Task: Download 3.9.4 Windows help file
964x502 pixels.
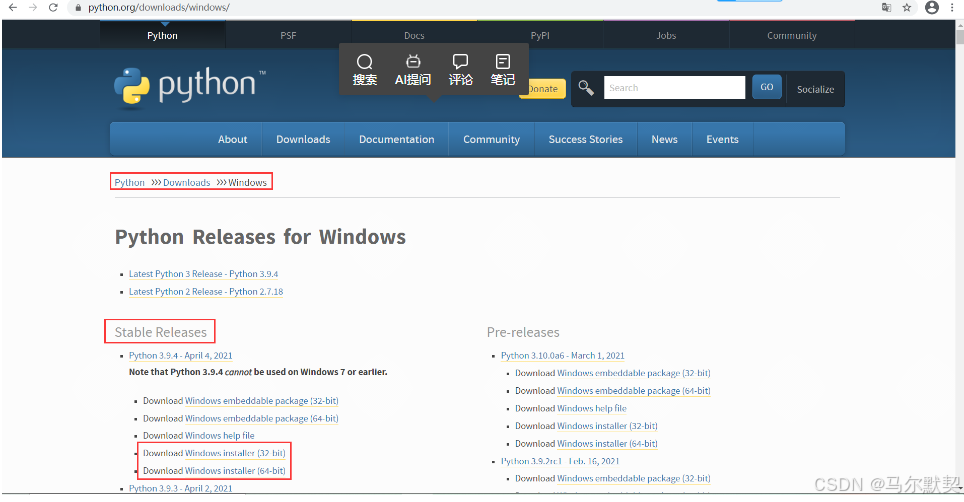Action: point(219,436)
